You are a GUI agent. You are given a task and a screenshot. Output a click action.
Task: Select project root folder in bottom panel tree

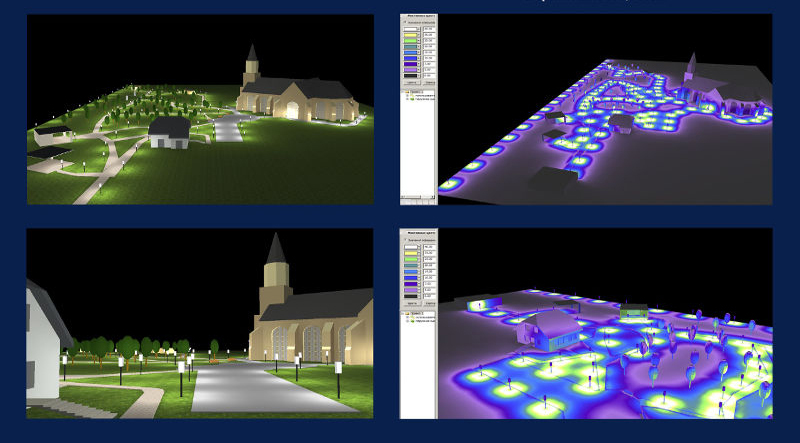click(x=417, y=313)
